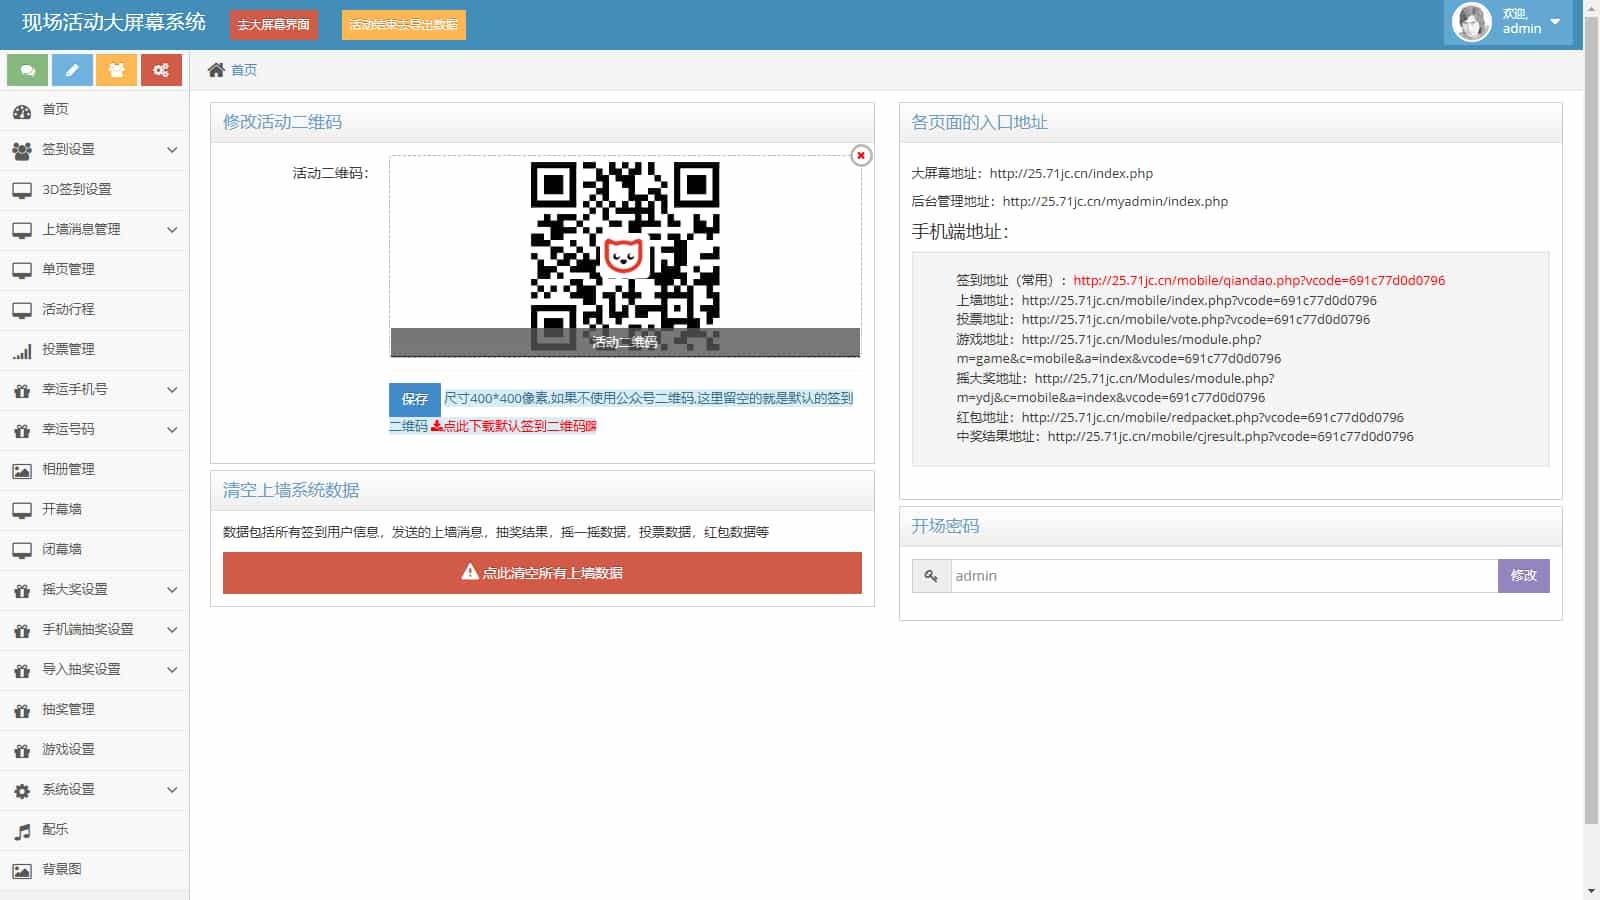The width and height of the screenshot is (1600, 900).
Task: Open the 签到地址 qiandao.php link
Action: tap(1258, 281)
